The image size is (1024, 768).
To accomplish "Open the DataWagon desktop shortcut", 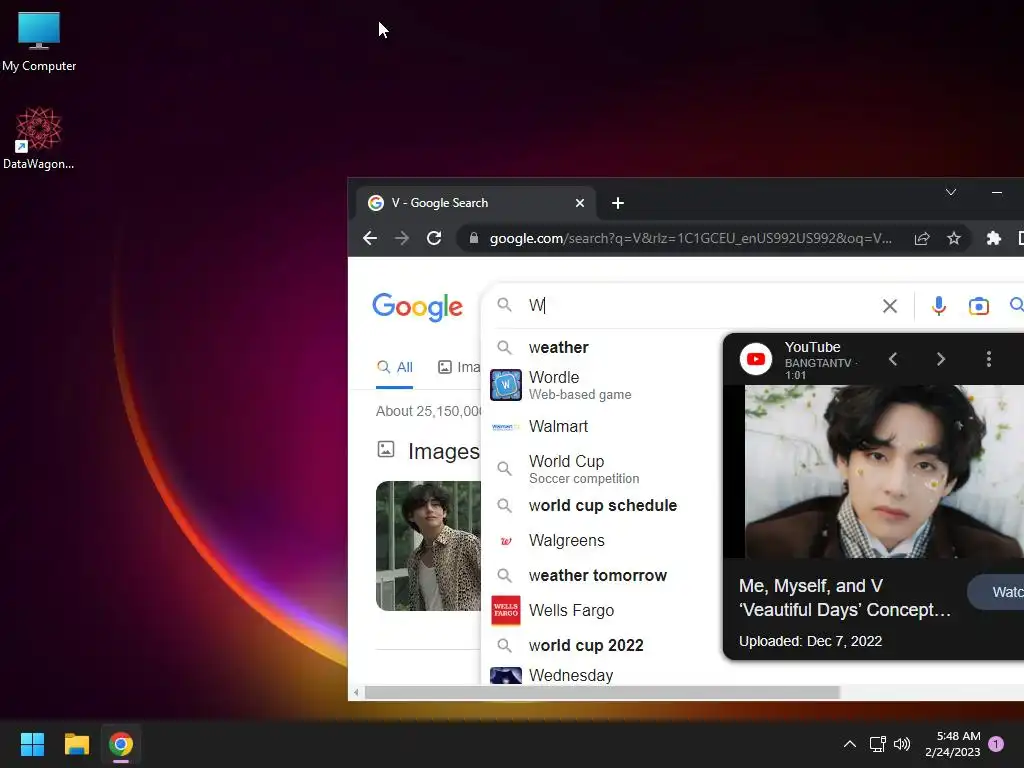I will coord(39,138).
